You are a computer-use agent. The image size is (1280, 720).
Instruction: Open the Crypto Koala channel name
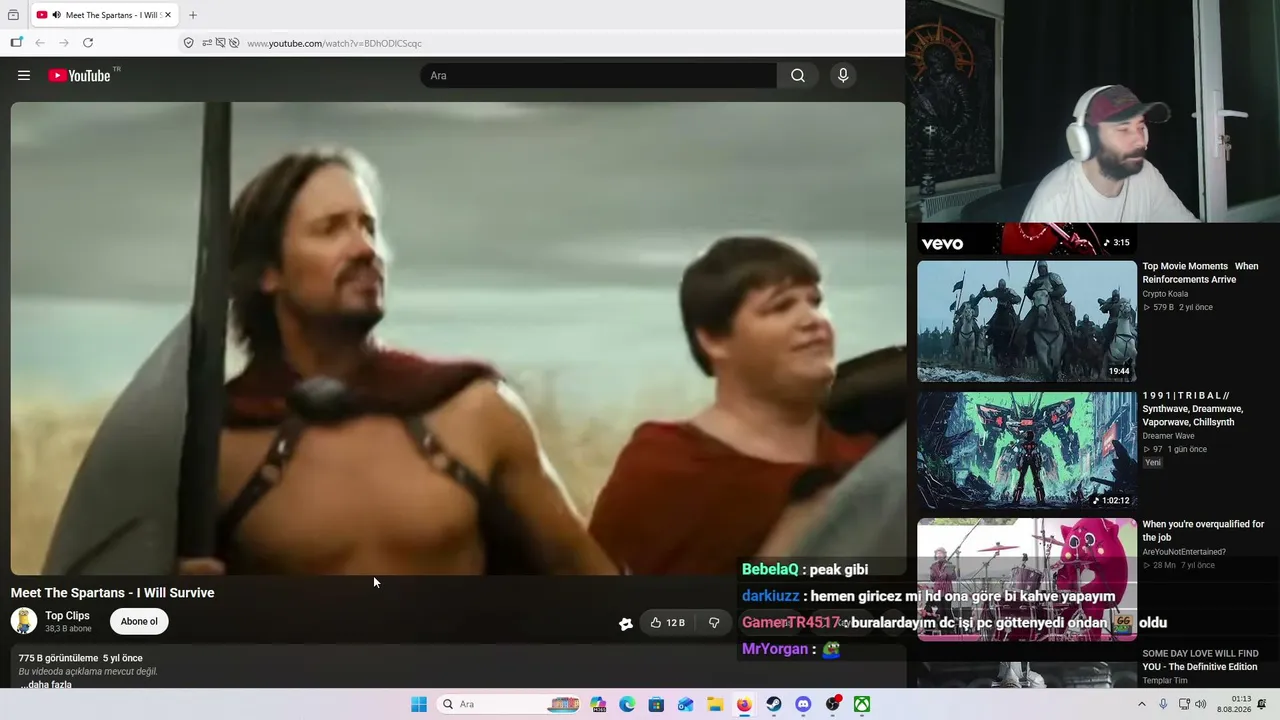pos(1165,294)
